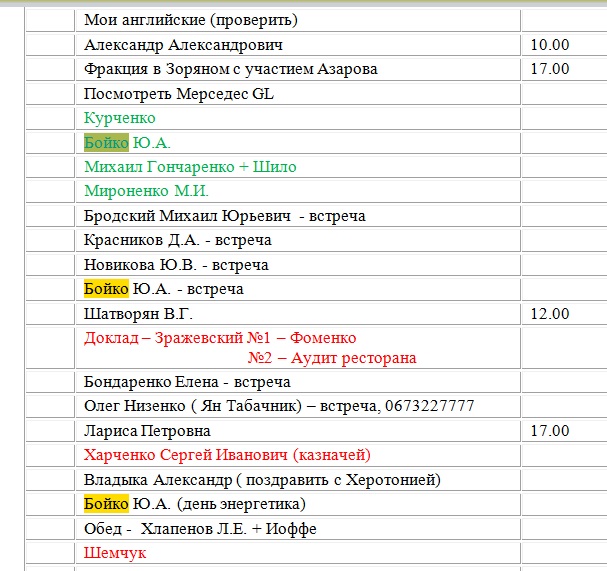This screenshot has width=607, height=571.
Task: Click the 17.00 time beside Лариса Петровна
Action: pyautogui.click(x=549, y=431)
